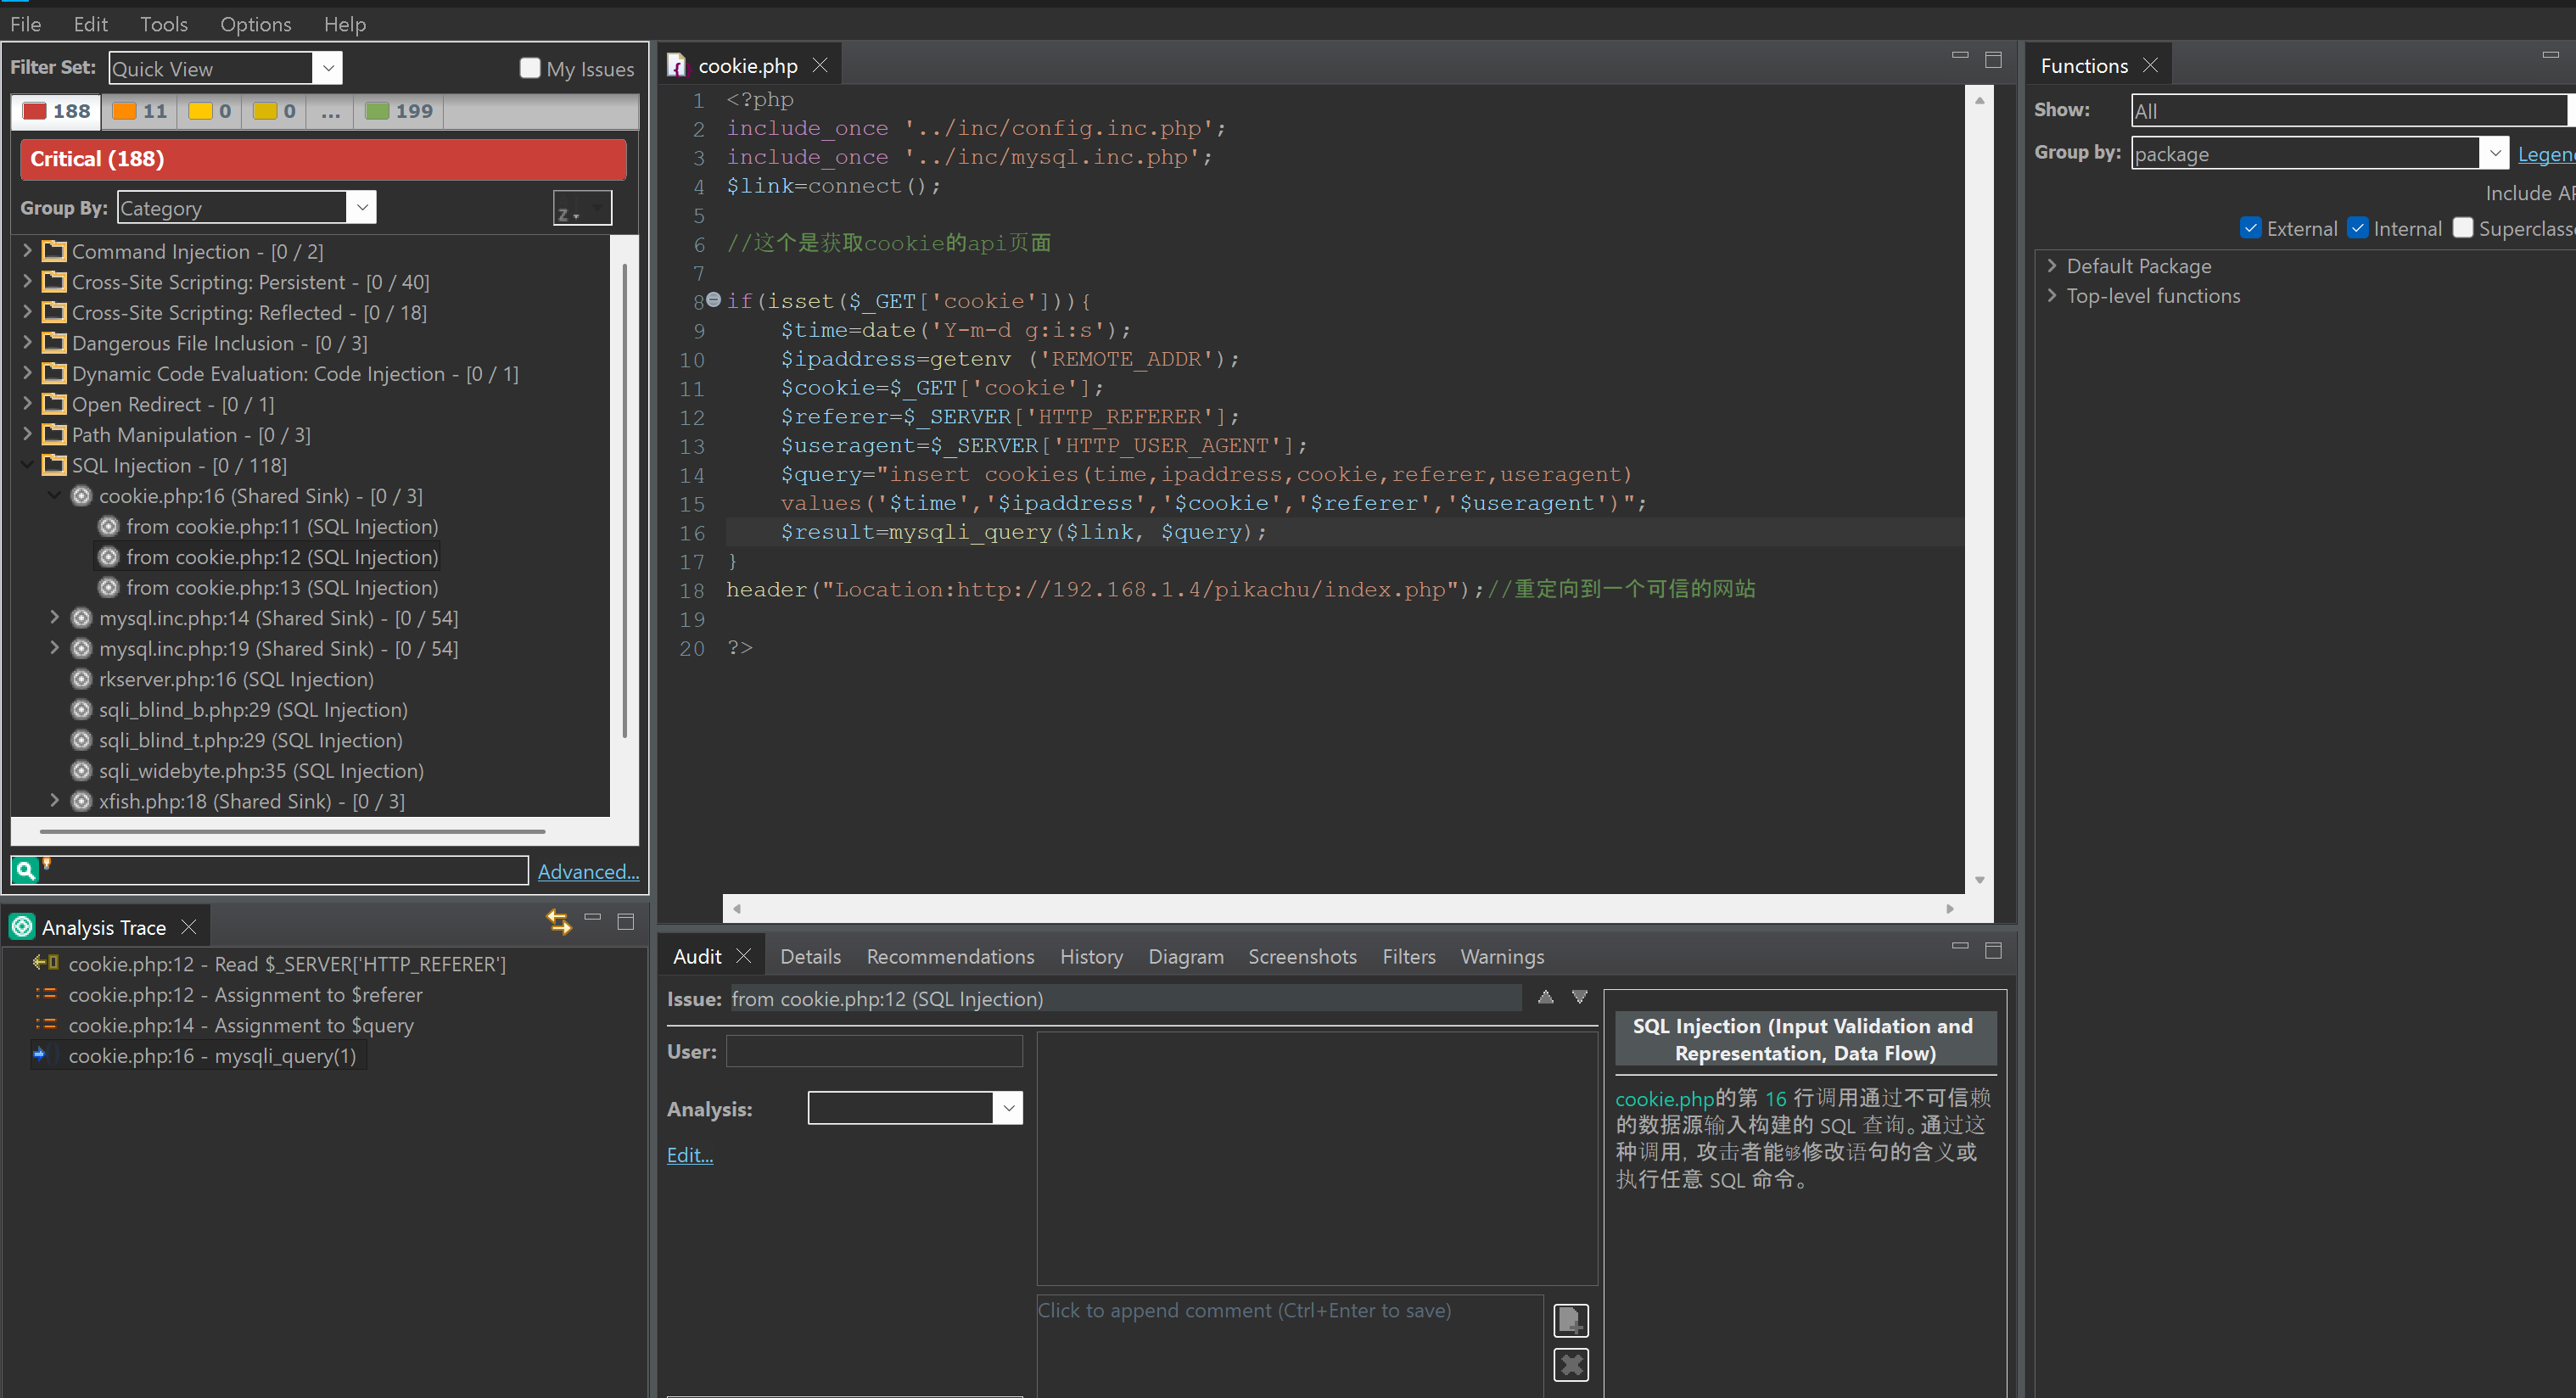Click the save comment icon button
Image resolution: width=2576 pixels, height=1398 pixels.
[1570, 1320]
